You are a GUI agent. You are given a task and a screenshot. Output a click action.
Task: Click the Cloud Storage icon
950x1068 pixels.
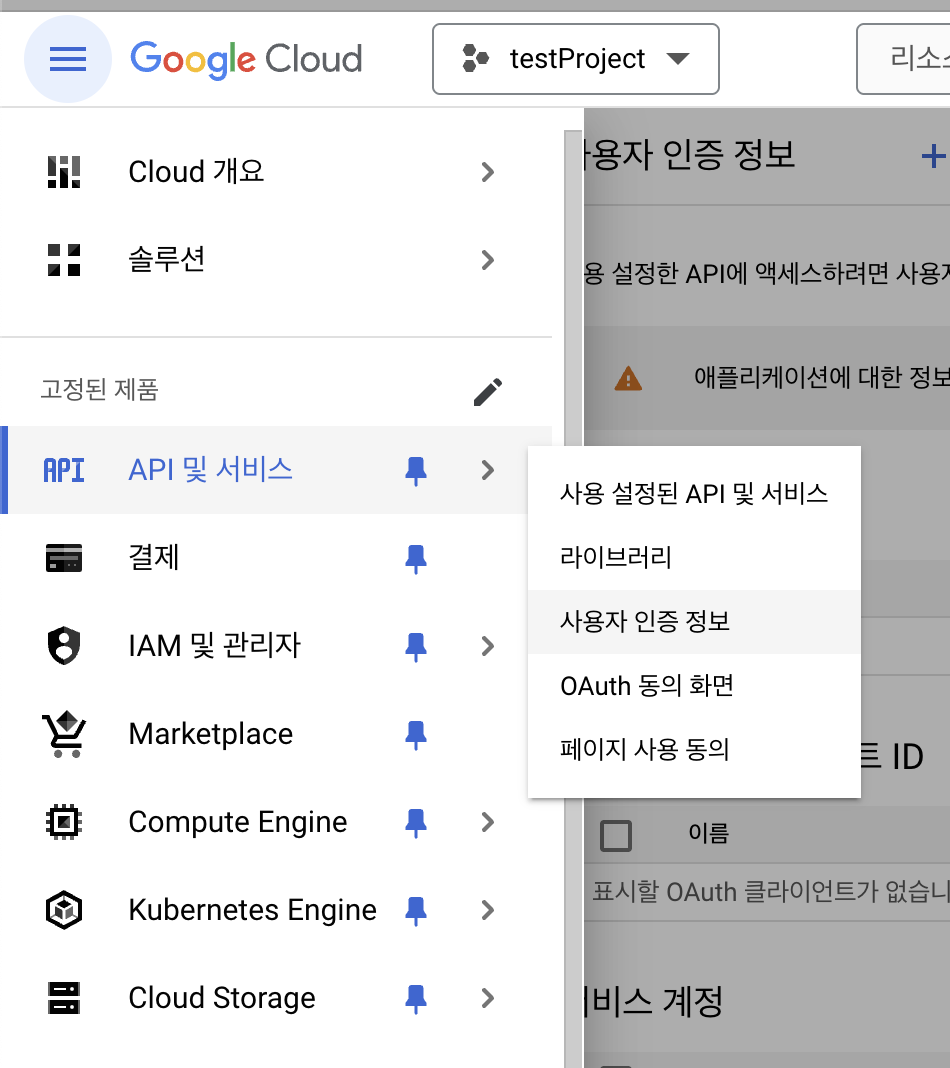(x=64, y=998)
